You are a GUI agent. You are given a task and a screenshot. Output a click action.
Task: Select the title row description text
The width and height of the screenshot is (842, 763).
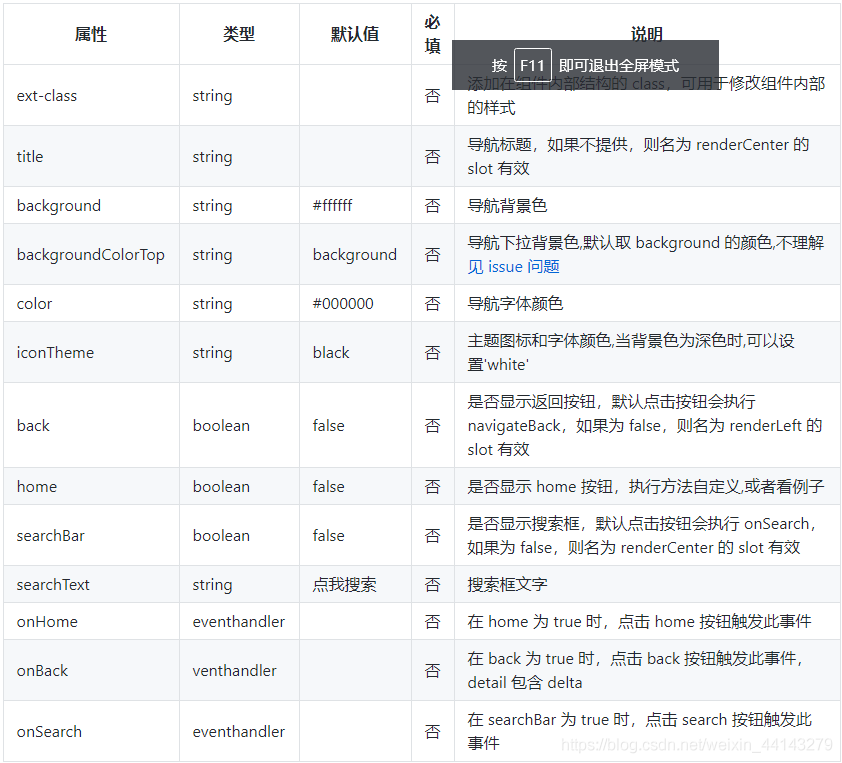[638, 156]
